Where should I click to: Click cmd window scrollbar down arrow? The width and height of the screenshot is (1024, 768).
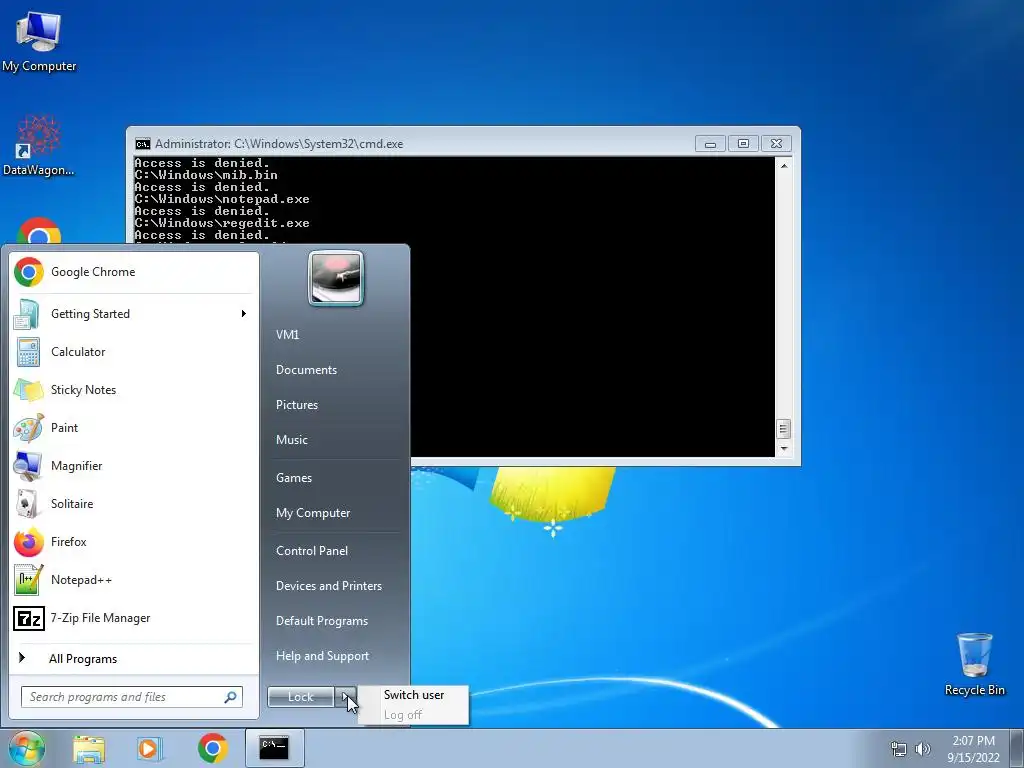pos(784,449)
